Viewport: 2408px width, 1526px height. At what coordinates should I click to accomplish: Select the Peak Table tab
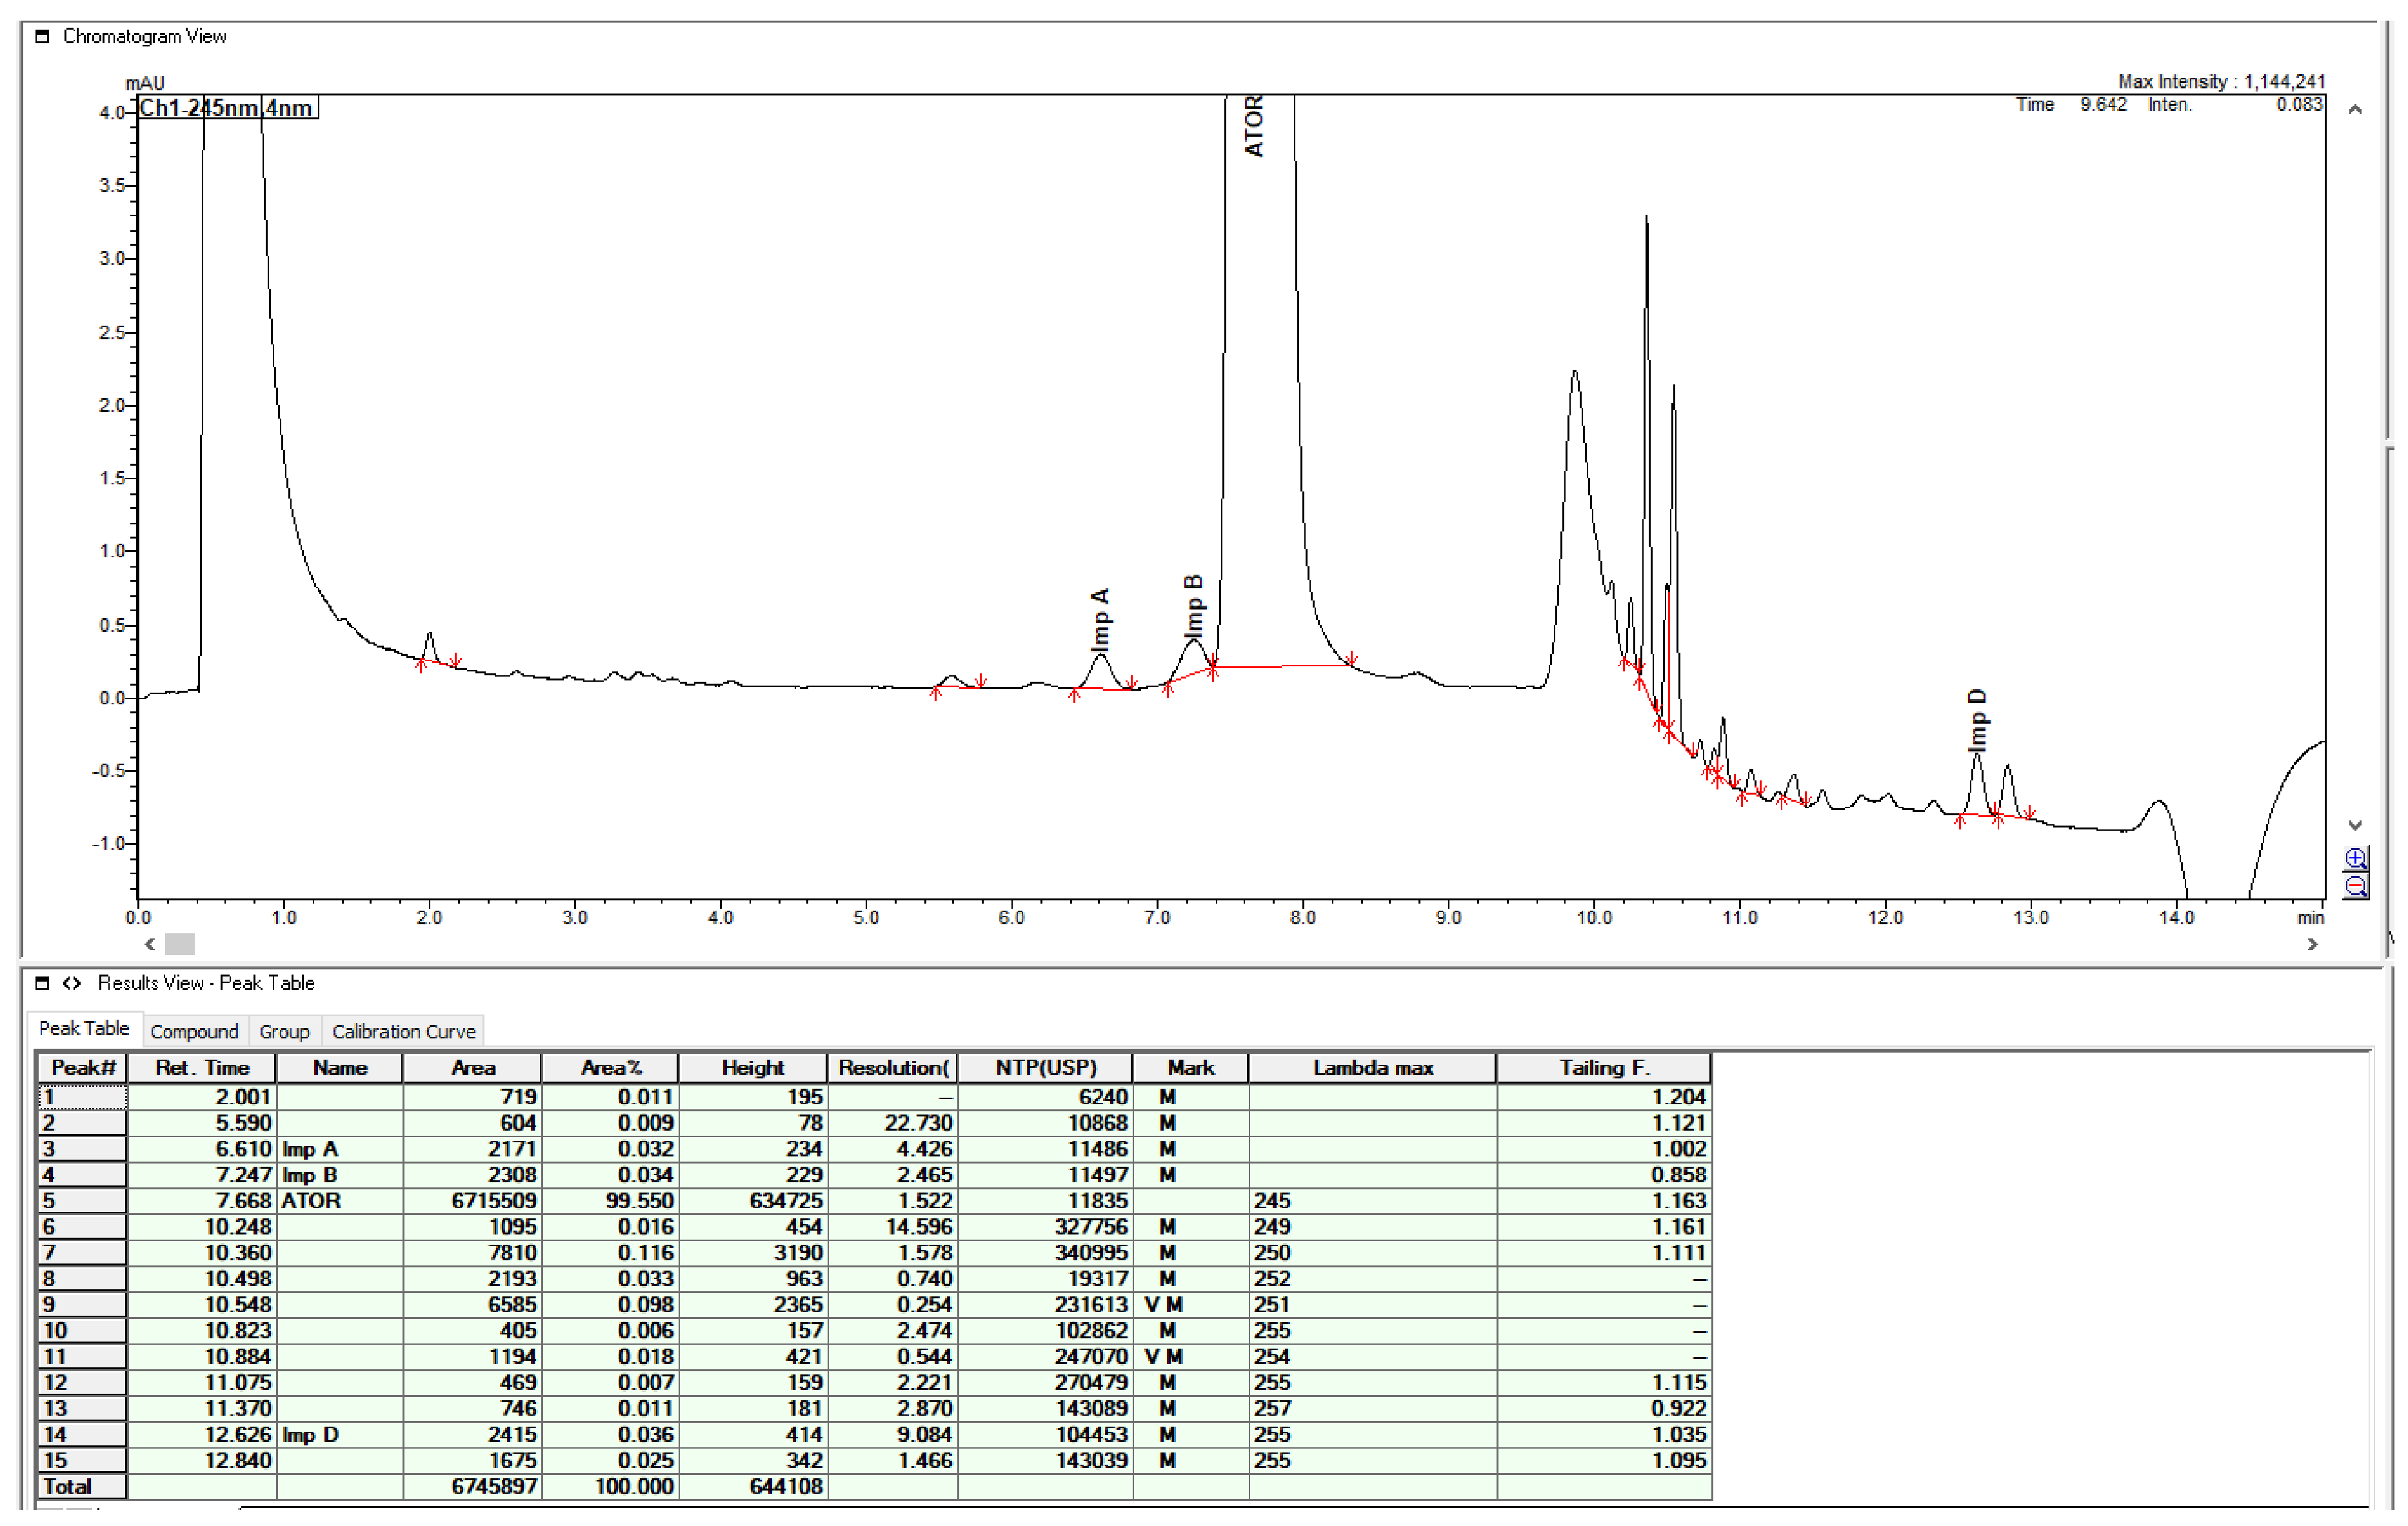[x=84, y=1028]
